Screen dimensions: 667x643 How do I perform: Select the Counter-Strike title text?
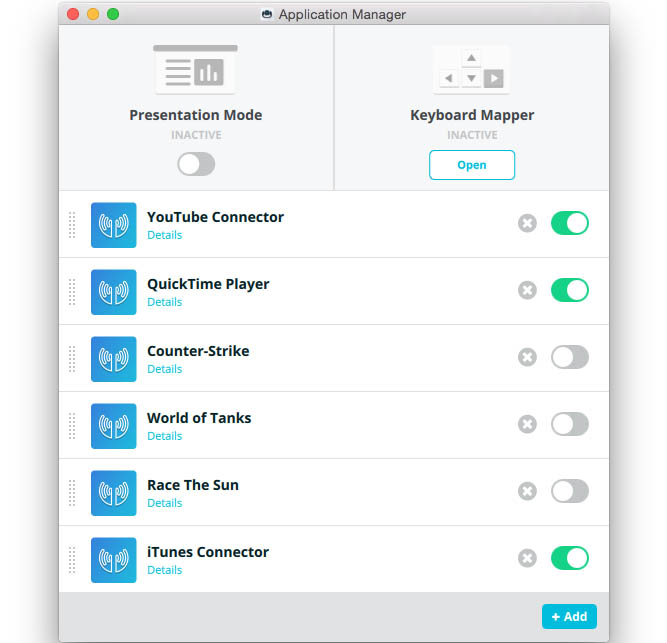(198, 351)
